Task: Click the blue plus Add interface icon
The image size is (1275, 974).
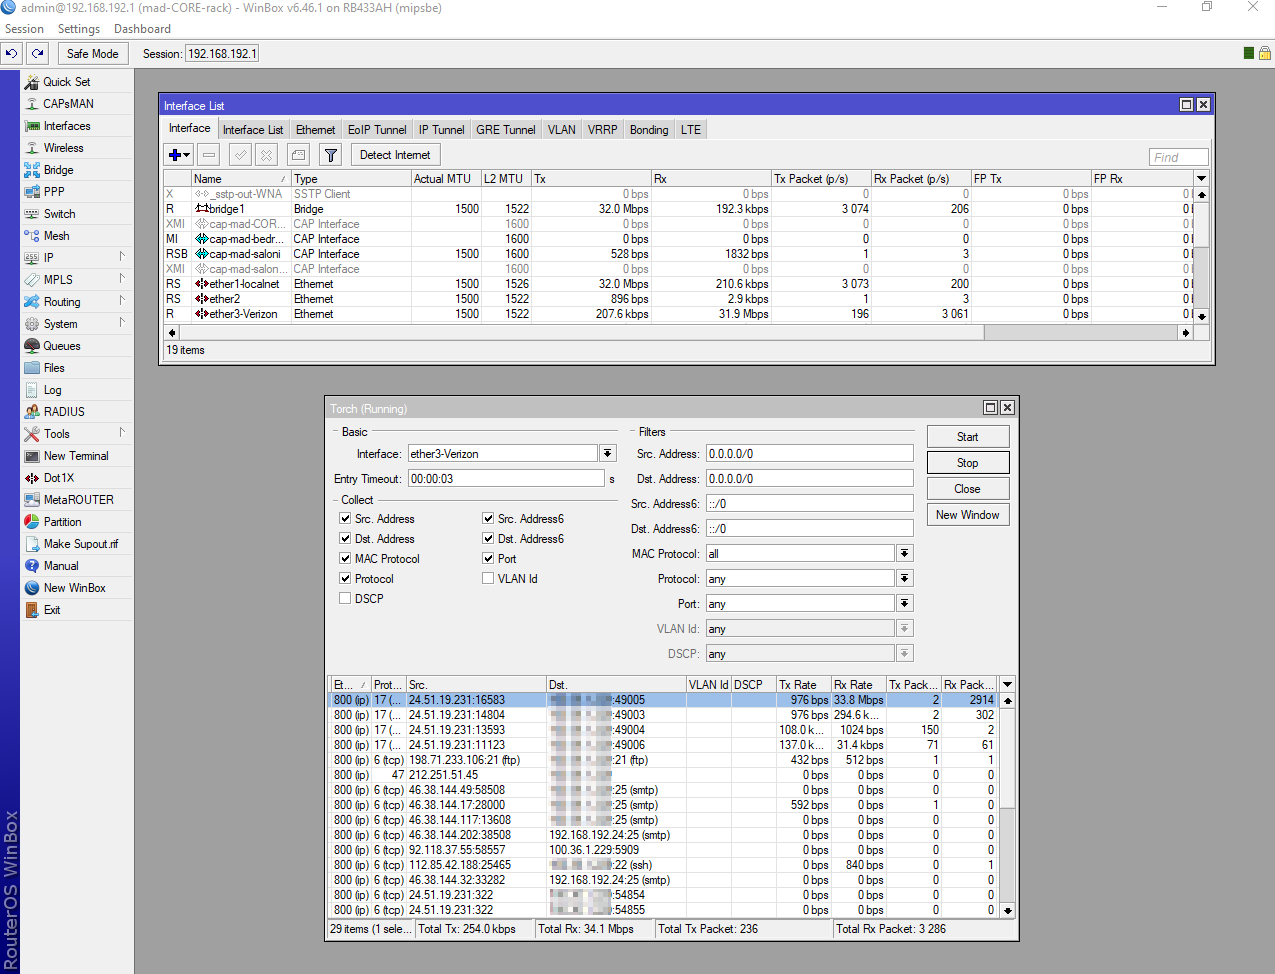Action: [175, 155]
